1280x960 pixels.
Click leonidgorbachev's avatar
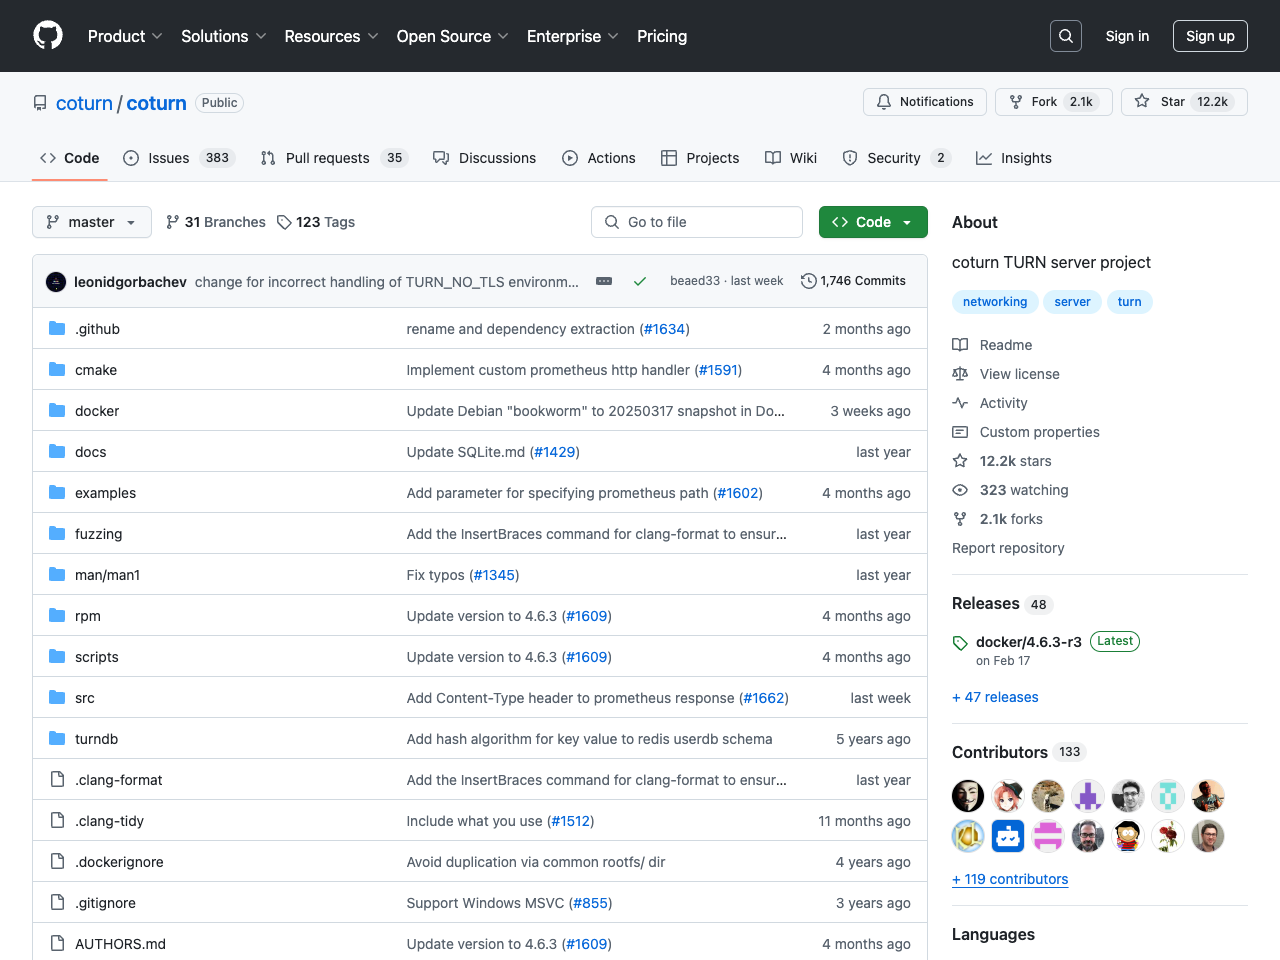[56, 282]
